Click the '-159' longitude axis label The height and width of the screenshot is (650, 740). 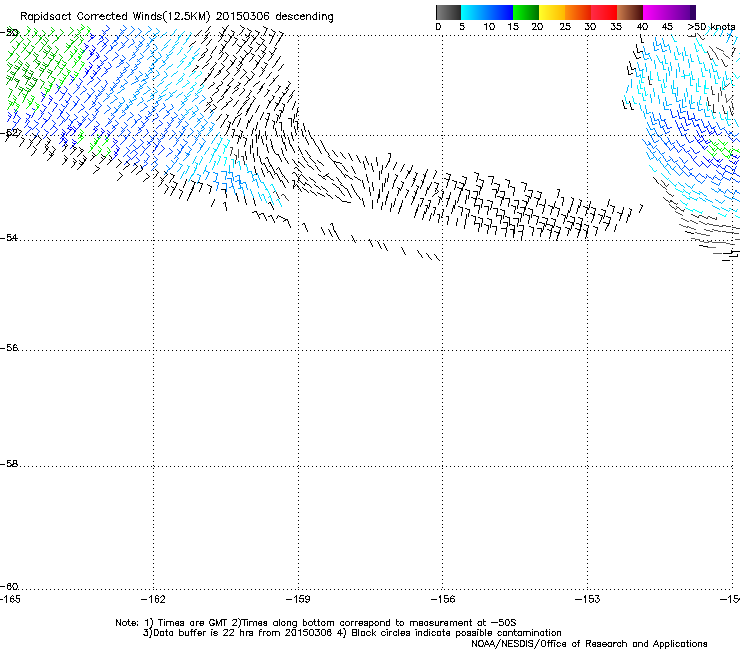[x=298, y=599]
